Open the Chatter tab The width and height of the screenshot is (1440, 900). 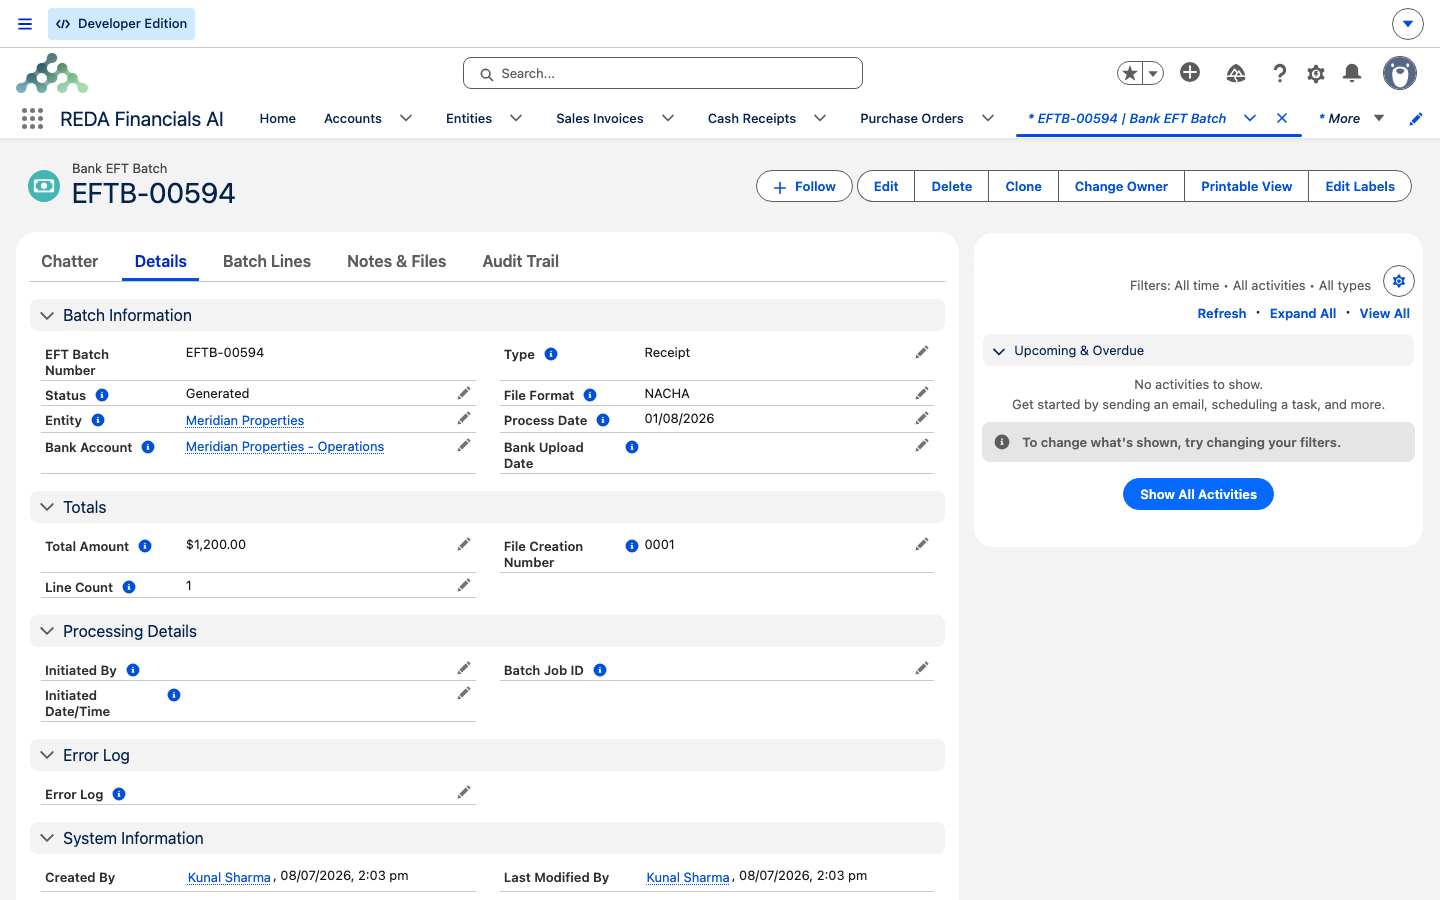click(x=70, y=261)
